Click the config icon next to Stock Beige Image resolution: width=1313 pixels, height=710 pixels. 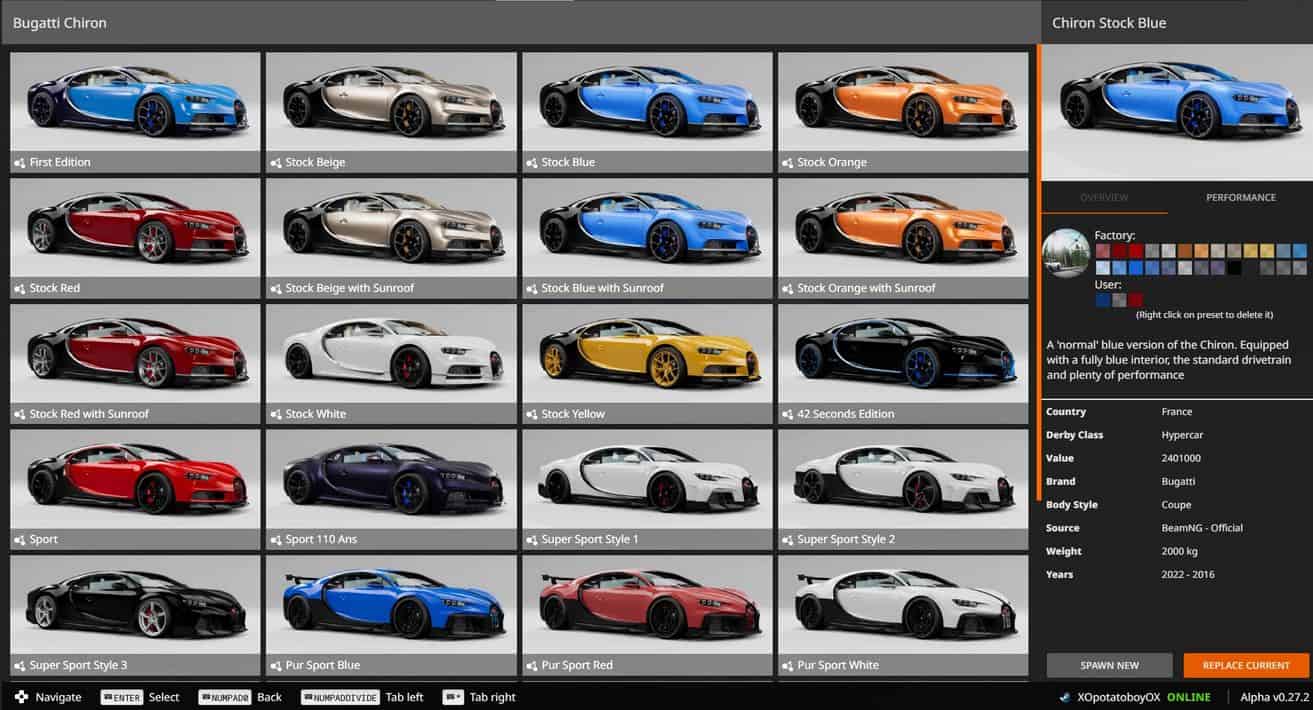click(x=275, y=163)
